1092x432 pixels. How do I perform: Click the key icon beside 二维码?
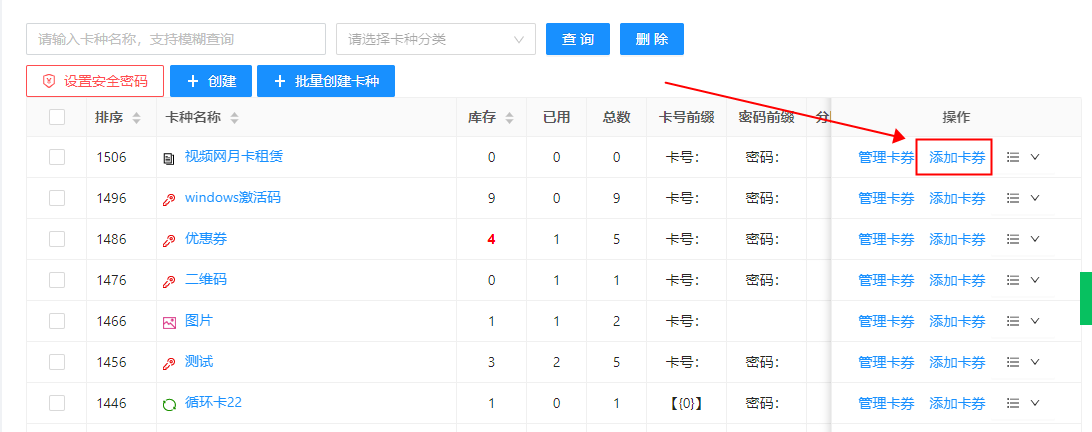[169, 282]
